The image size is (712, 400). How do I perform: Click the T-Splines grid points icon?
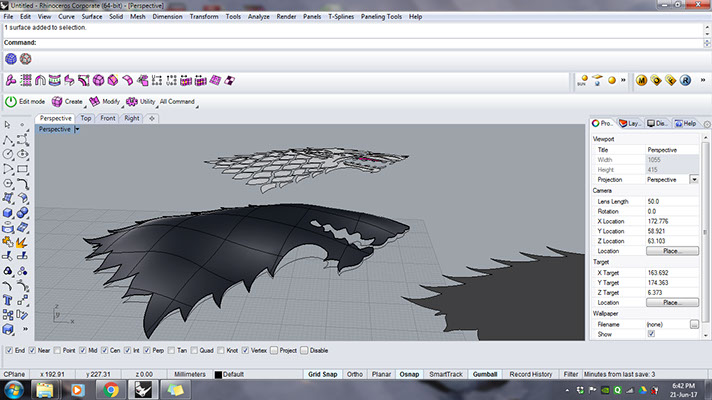coord(25,80)
